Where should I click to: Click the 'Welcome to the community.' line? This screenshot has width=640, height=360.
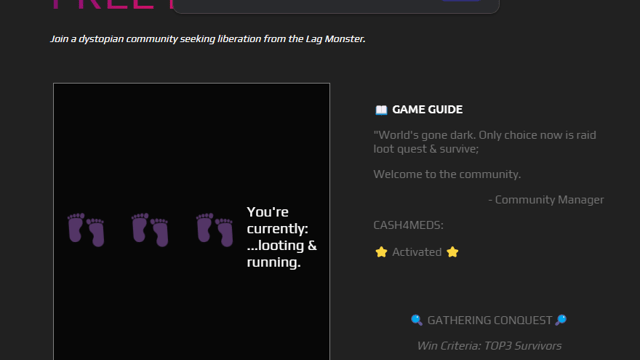pyautogui.click(x=447, y=174)
